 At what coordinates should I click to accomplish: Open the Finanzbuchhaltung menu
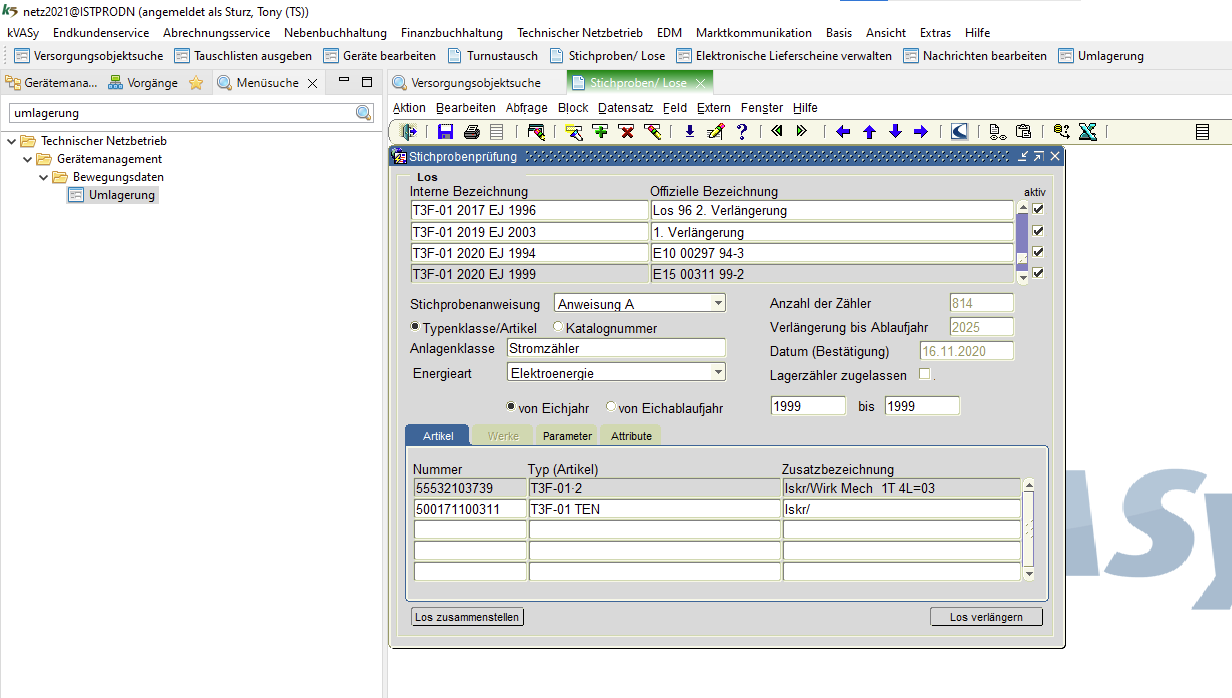pyautogui.click(x=452, y=33)
